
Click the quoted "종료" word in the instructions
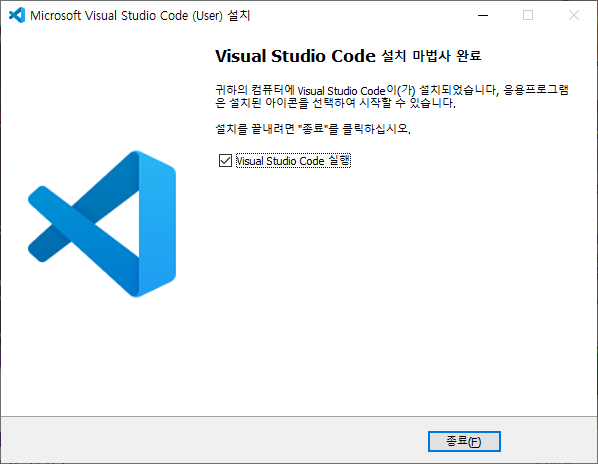313,128
